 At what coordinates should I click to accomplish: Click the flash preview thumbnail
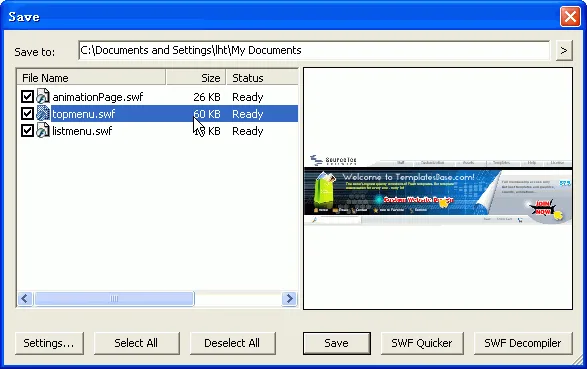(x=438, y=189)
